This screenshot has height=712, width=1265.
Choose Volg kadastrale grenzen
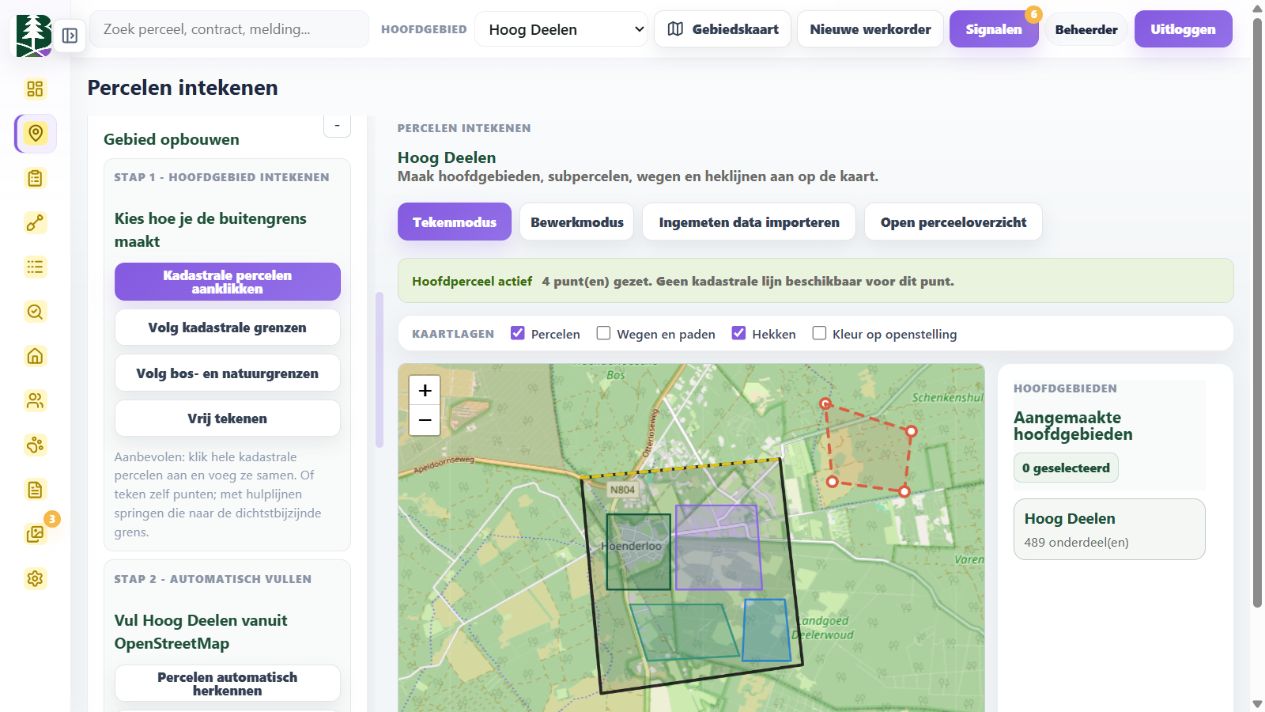click(228, 327)
